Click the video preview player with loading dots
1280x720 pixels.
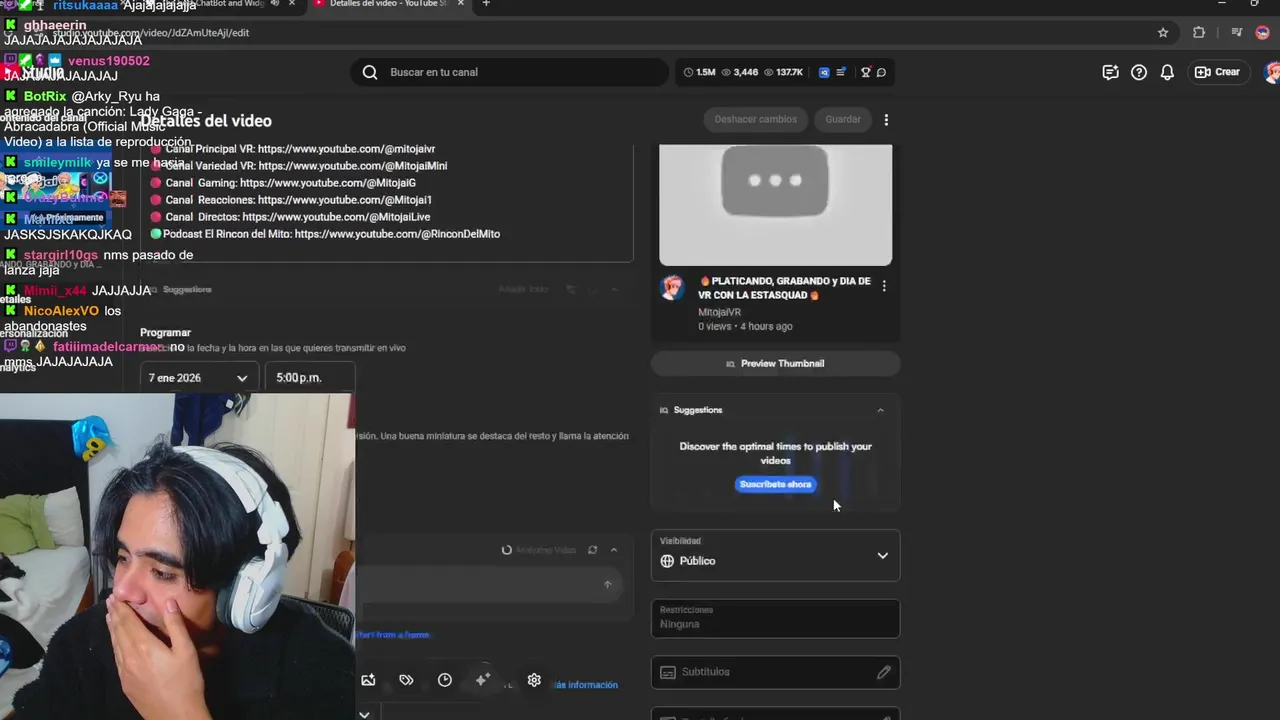tap(775, 204)
